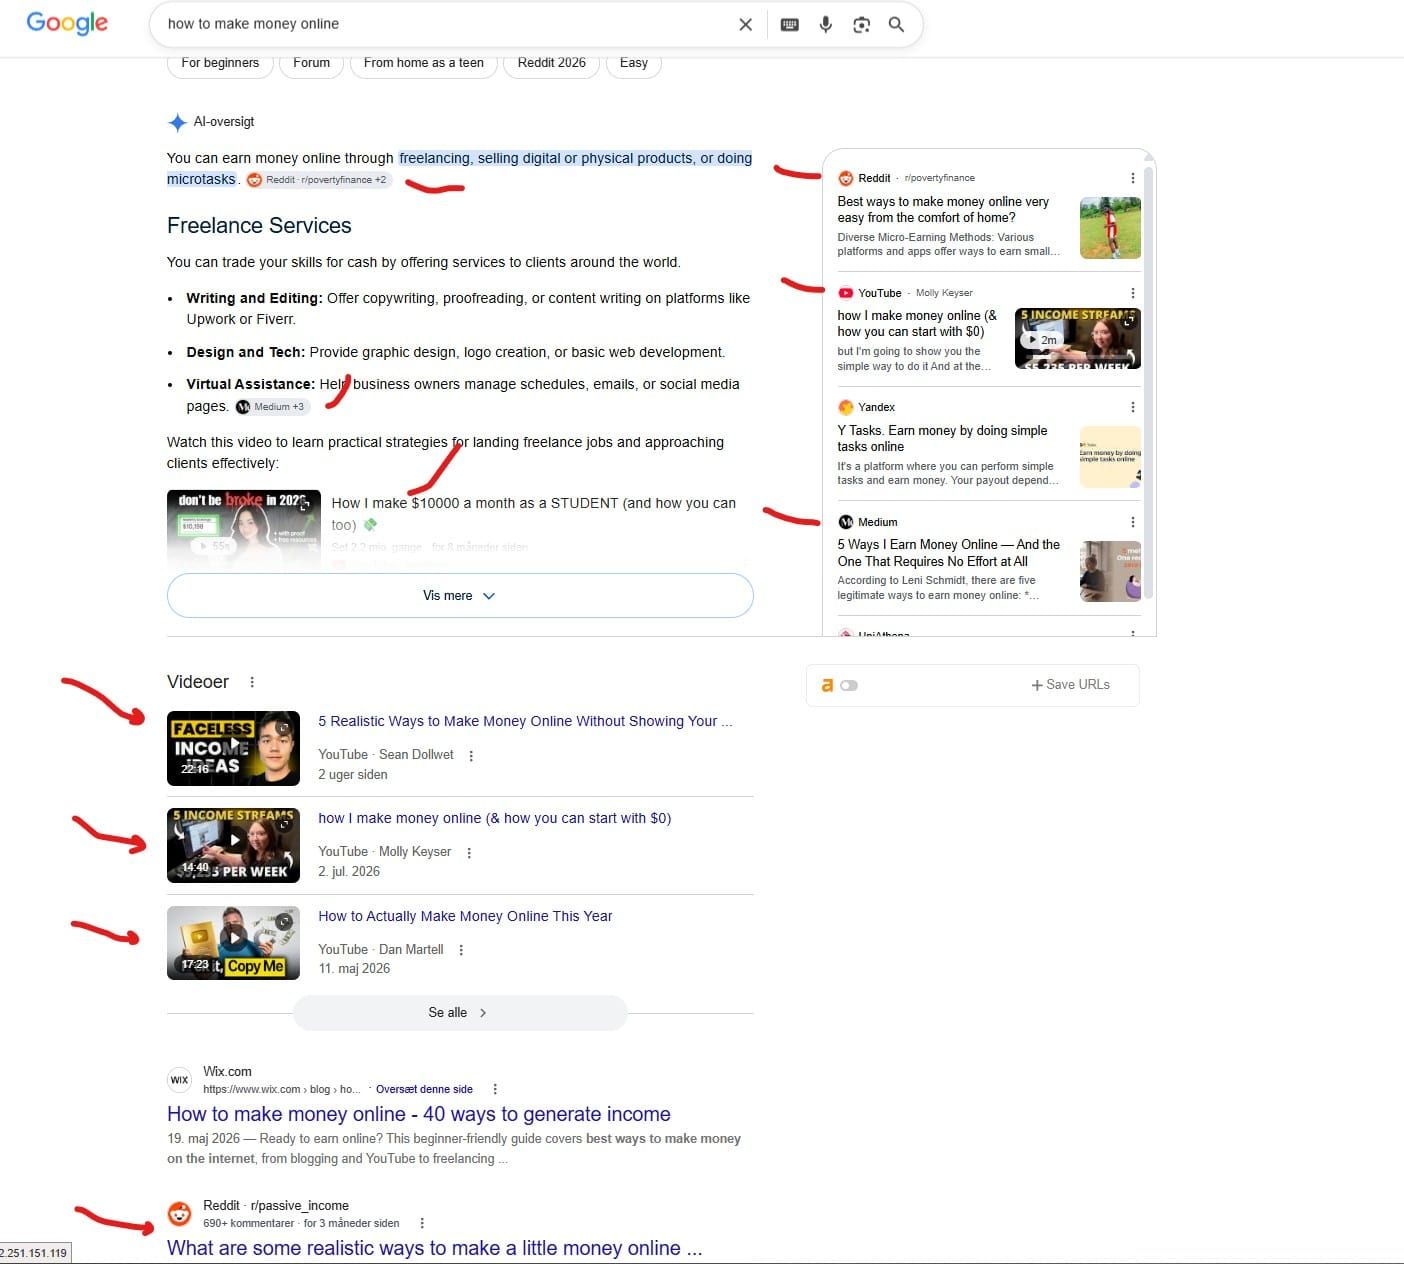This screenshot has height=1264, width=1404.
Task: Play the student $10000 a month video thumbnail
Action: (244, 530)
